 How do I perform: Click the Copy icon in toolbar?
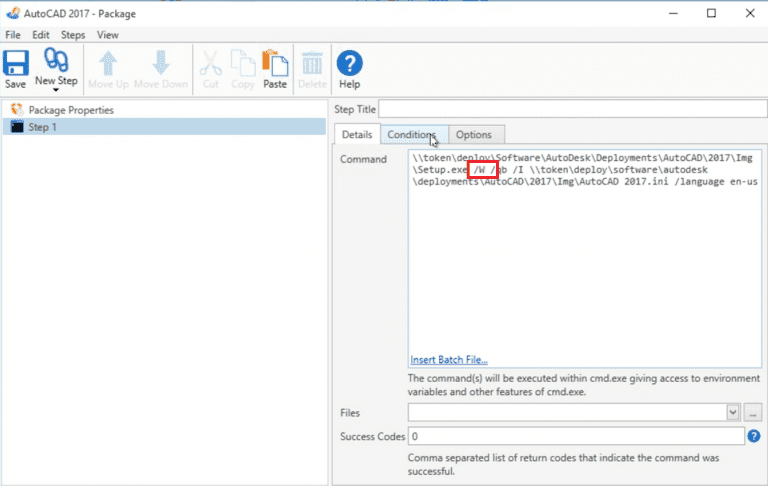pos(243,63)
